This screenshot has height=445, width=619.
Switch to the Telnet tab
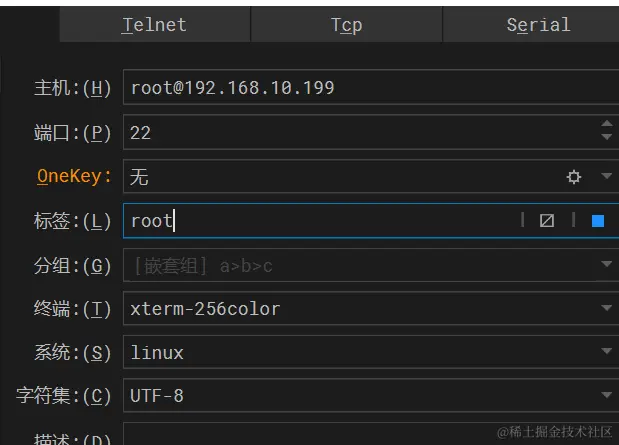point(155,24)
